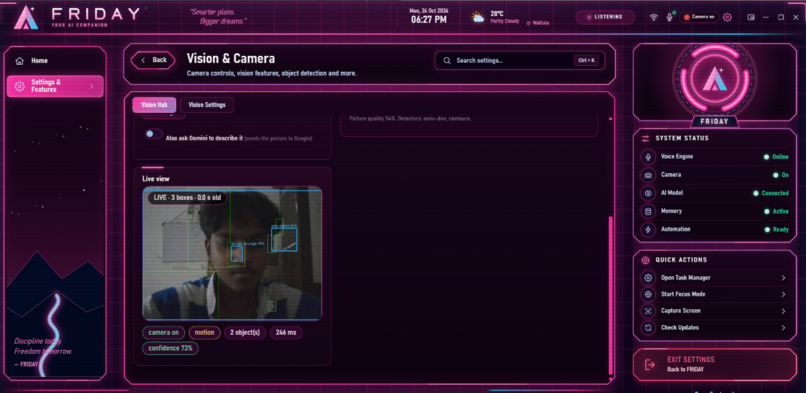
Task: Click the FRIDAY avatar orb
Action: coord(715,80)
